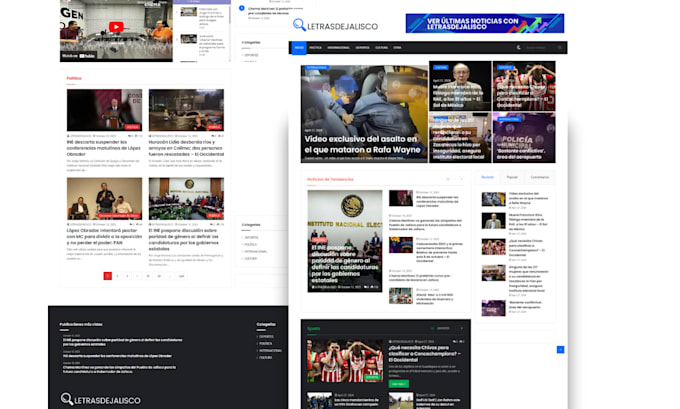Focus the navbar search input field
680x409 pixels.
pyautogui.click(x=538, y=48)
